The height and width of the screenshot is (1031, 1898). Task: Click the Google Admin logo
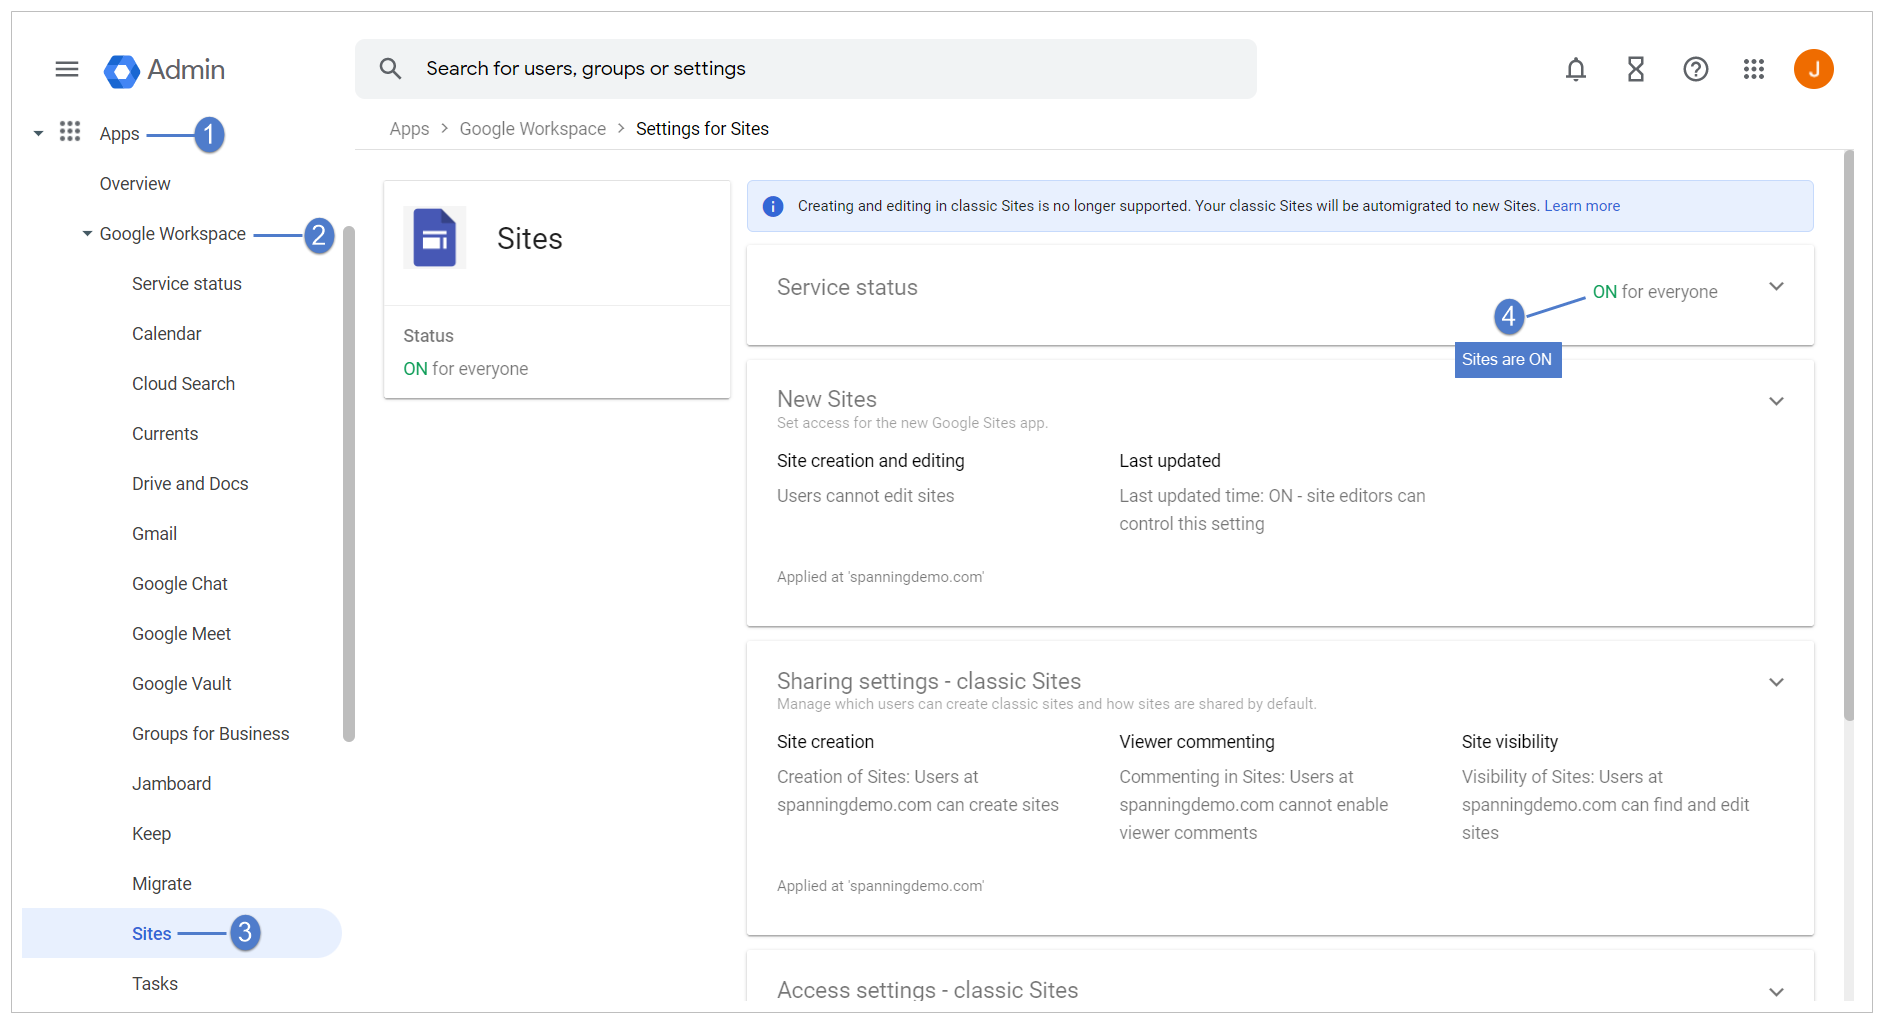pyautogui.click(x=164, y=70)
